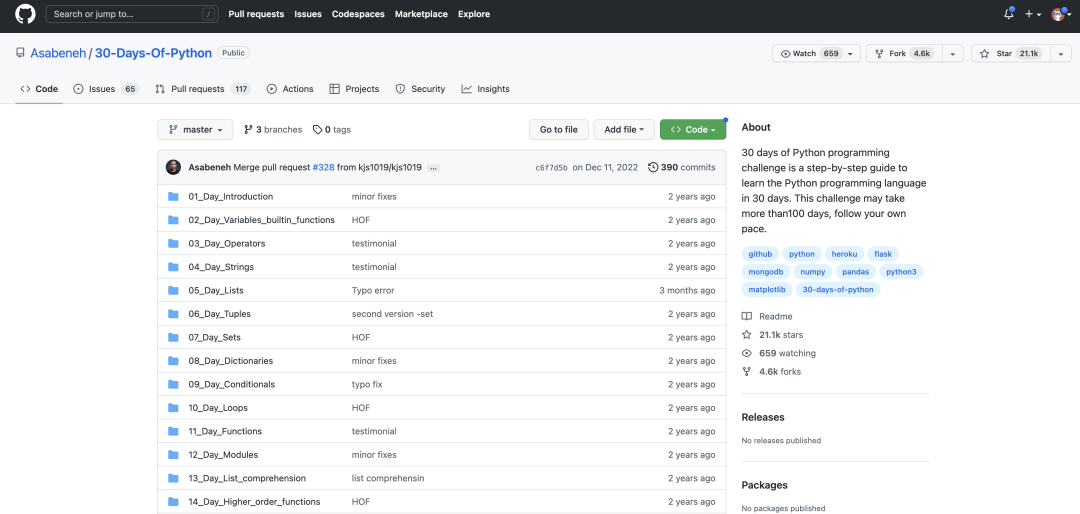The image size is (1080, 514).
Task: Click the Search or jump to field
Action: [131, 14]
